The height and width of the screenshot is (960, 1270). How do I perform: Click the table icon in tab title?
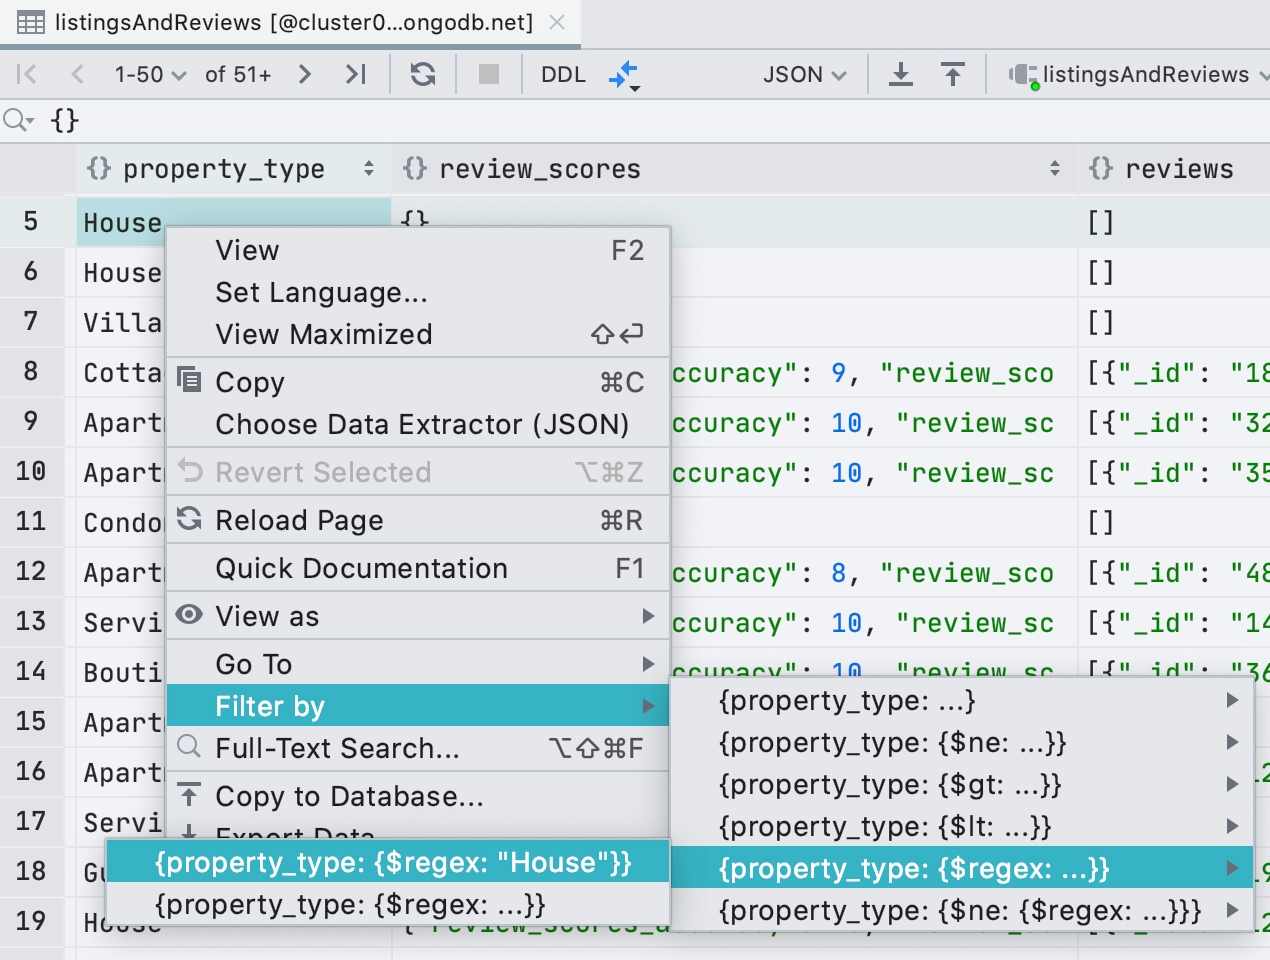click(x=31, y=22)
